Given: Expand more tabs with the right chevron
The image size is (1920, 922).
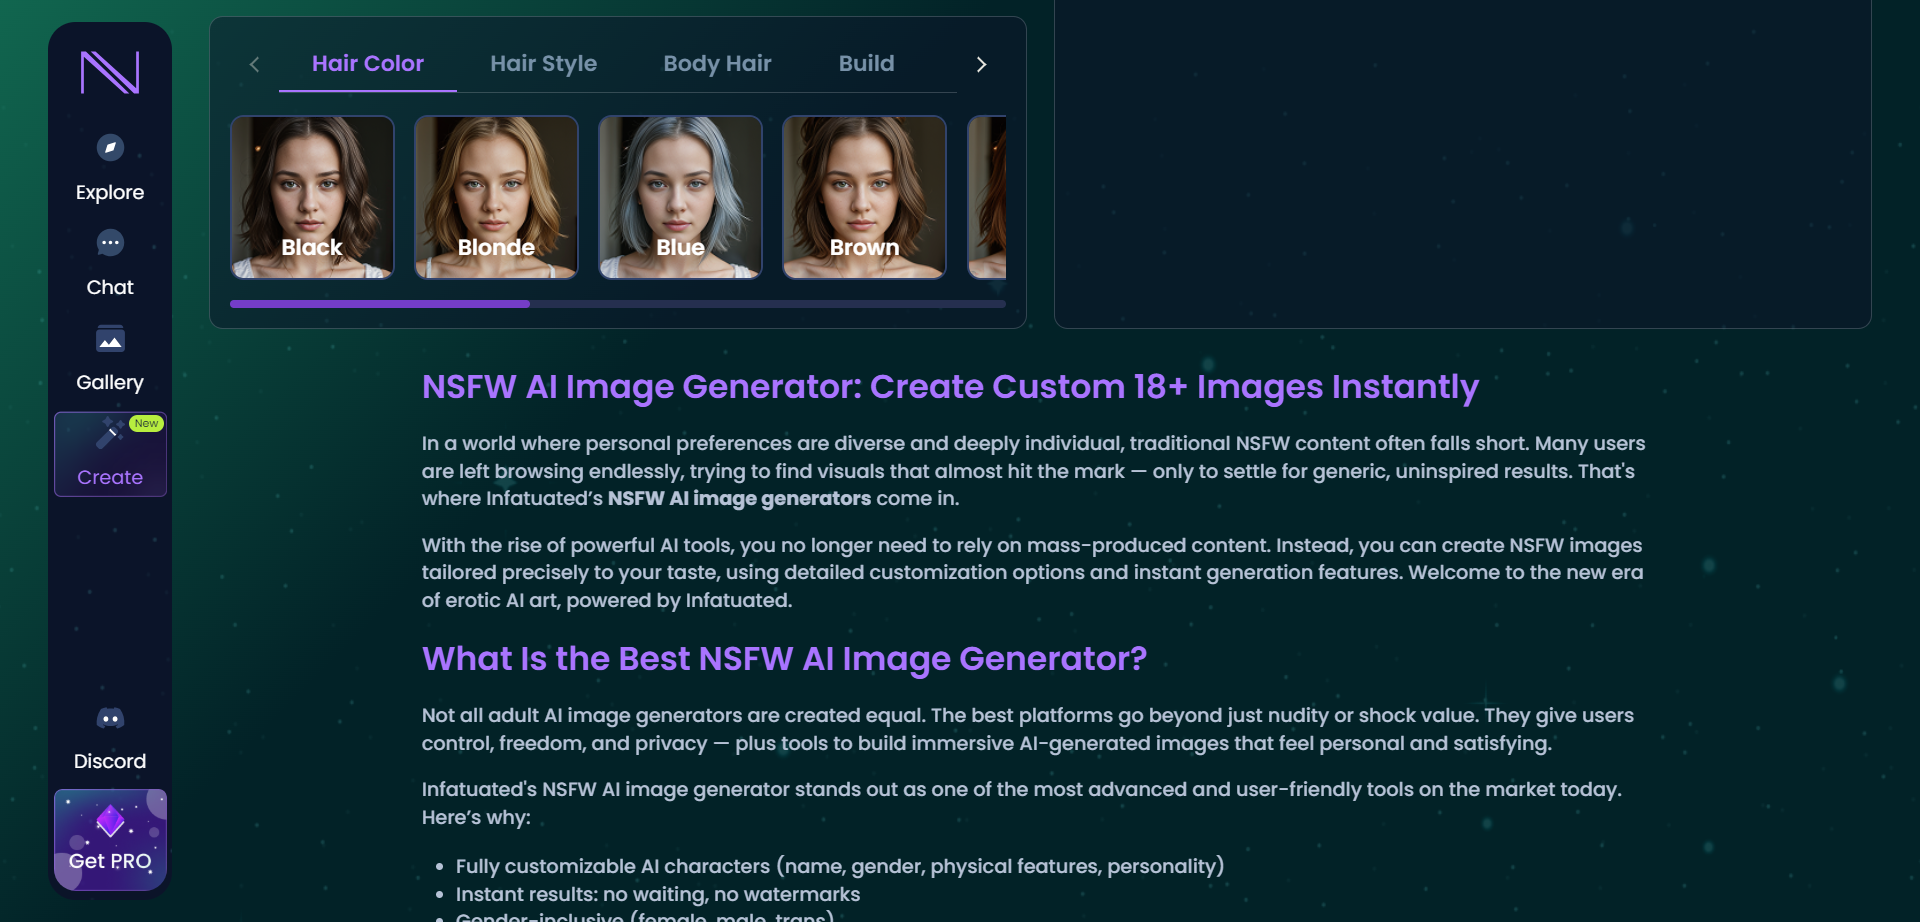Looking at the screenshot, I should pos(981,64).
